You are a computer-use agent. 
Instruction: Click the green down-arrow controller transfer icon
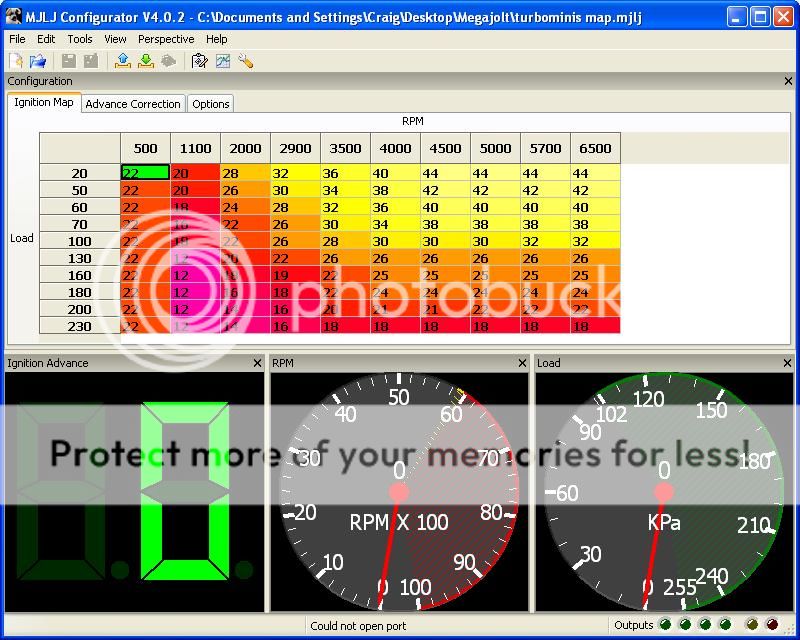[x=145, y=61]
